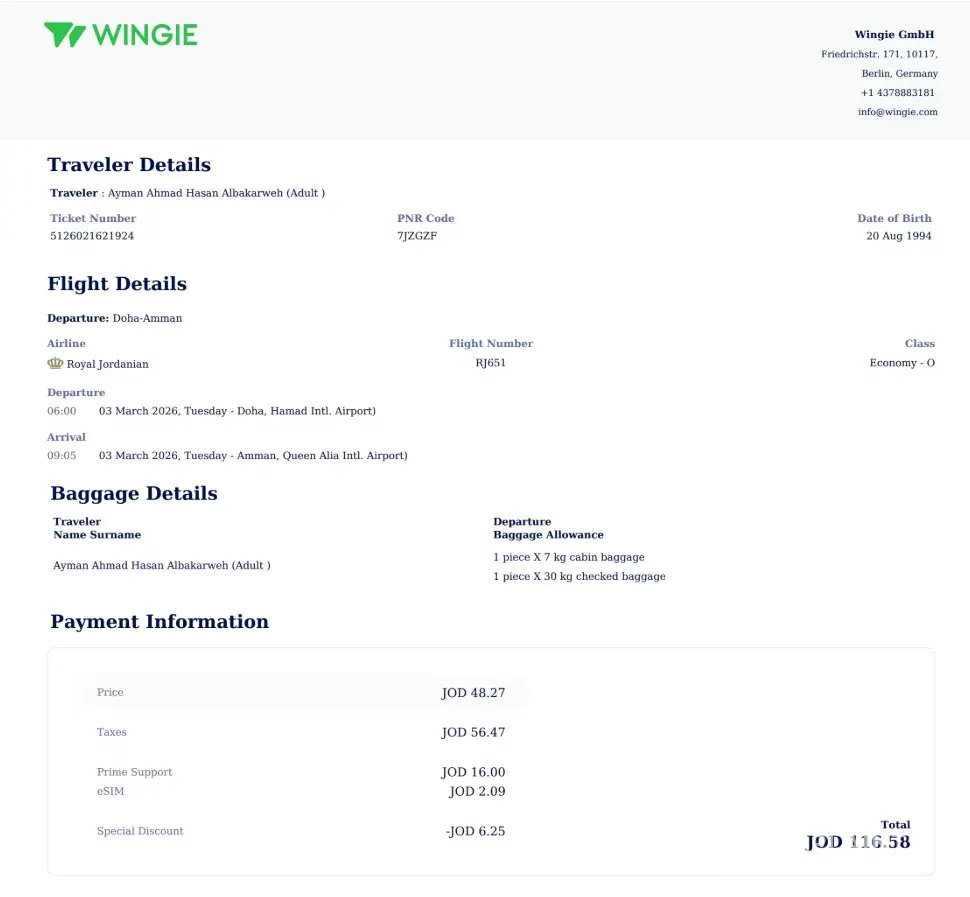Click the Special Discount amount
Image resolution: width=970 pixels, height=897 pixels.
(475, 831)
